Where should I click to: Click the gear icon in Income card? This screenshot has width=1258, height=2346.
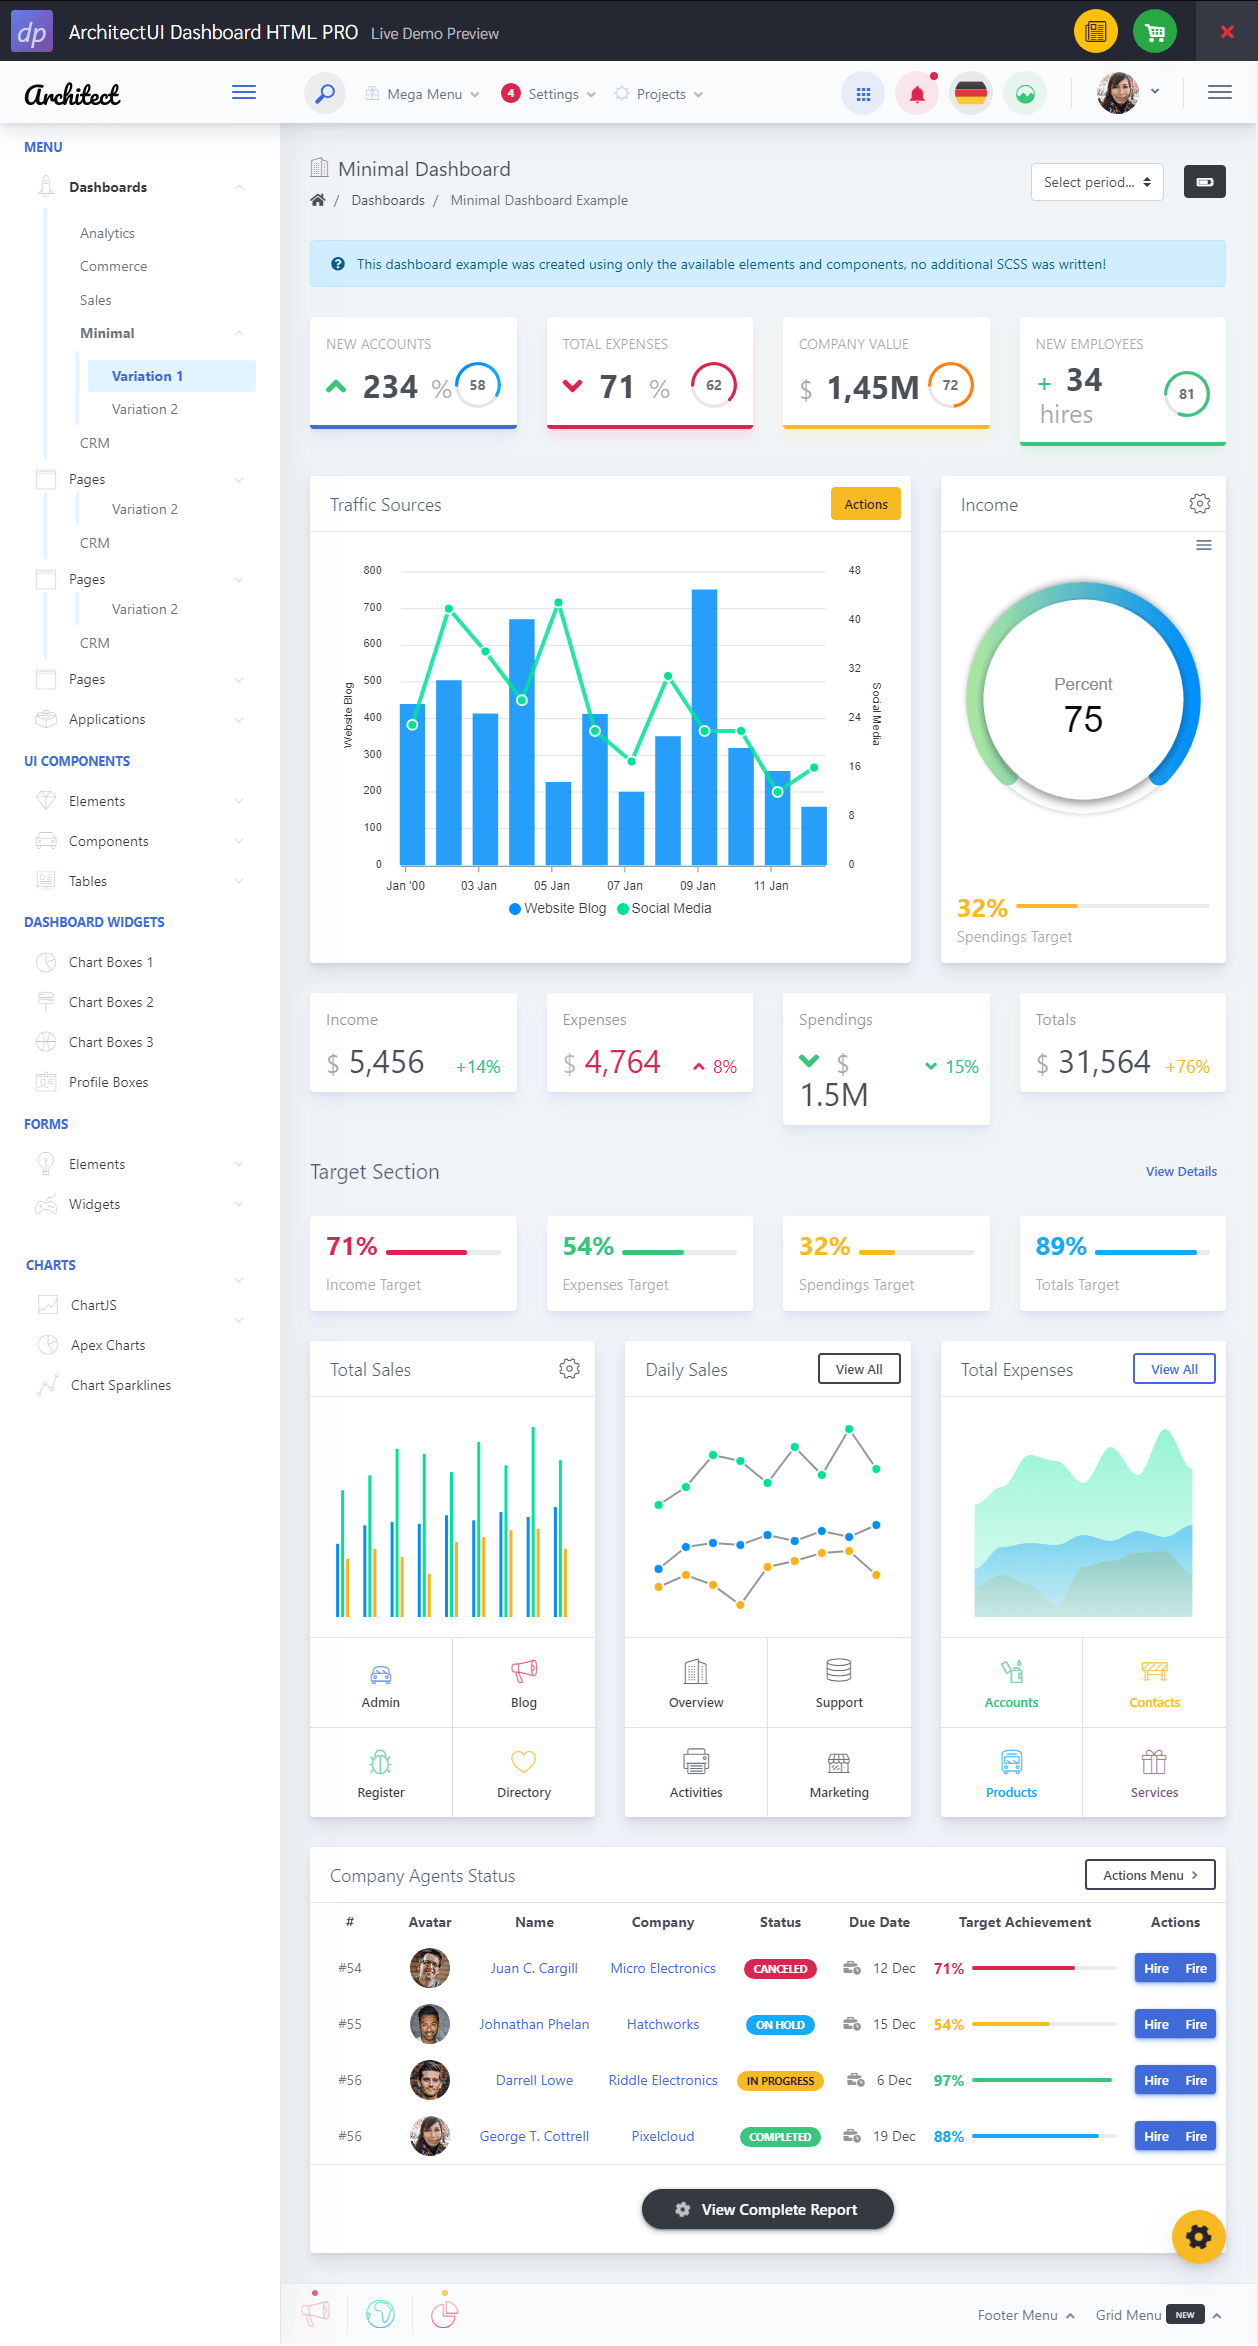[1200, 504]
